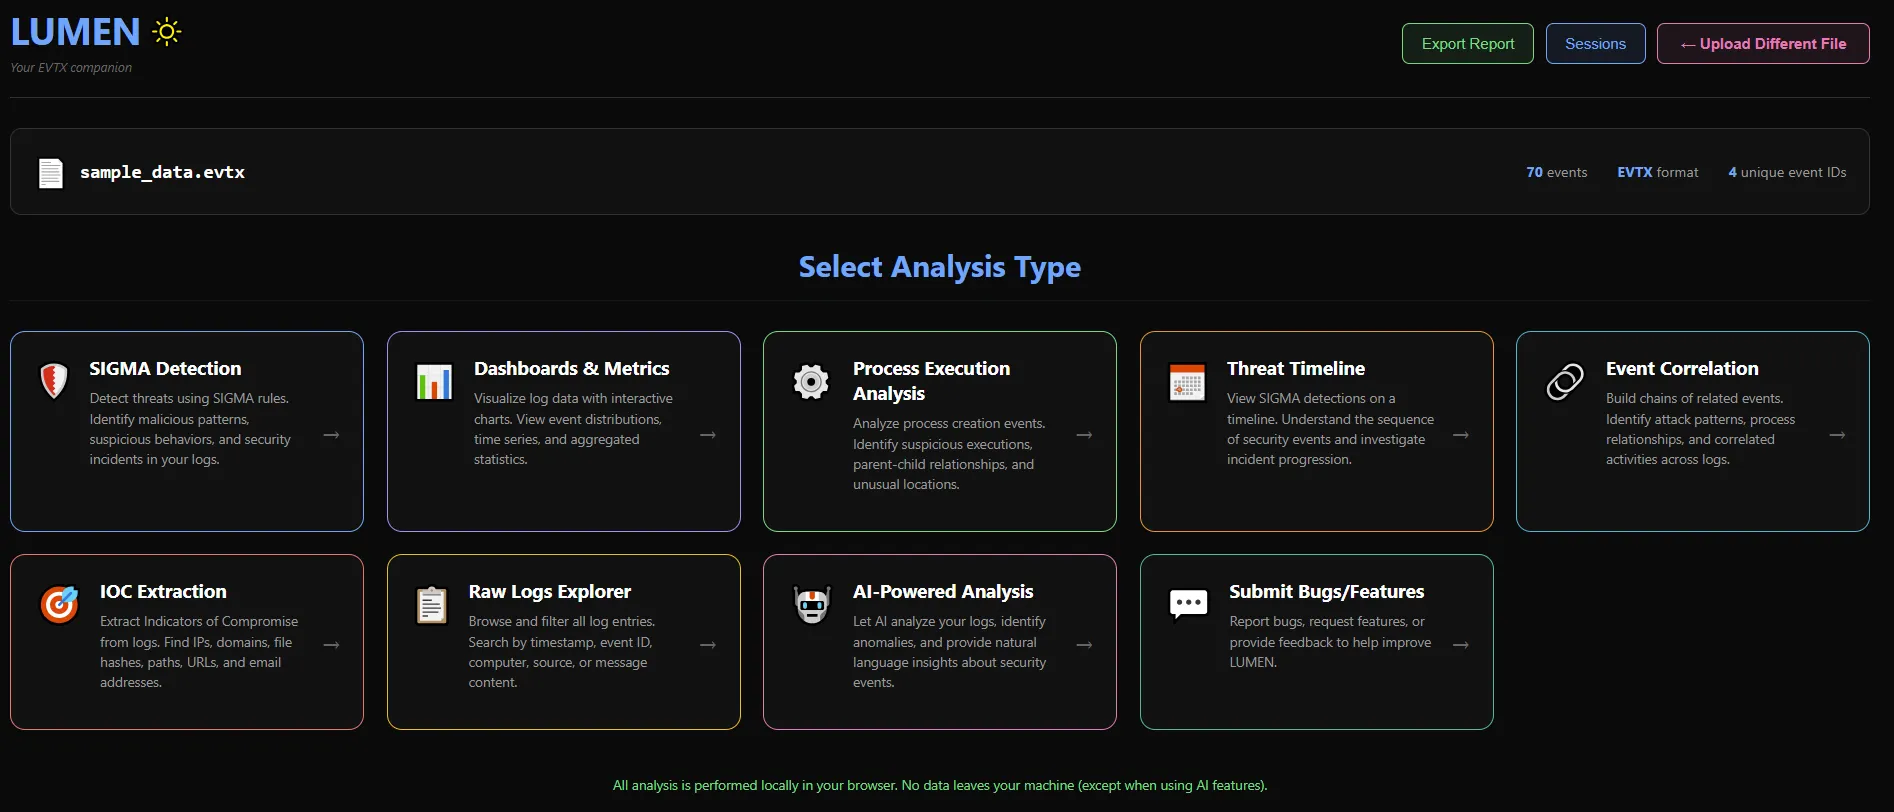Screen dimensions: 1894x812
Task: Click the Threat Timeline calendar icon
Action: coord(1188,382)
